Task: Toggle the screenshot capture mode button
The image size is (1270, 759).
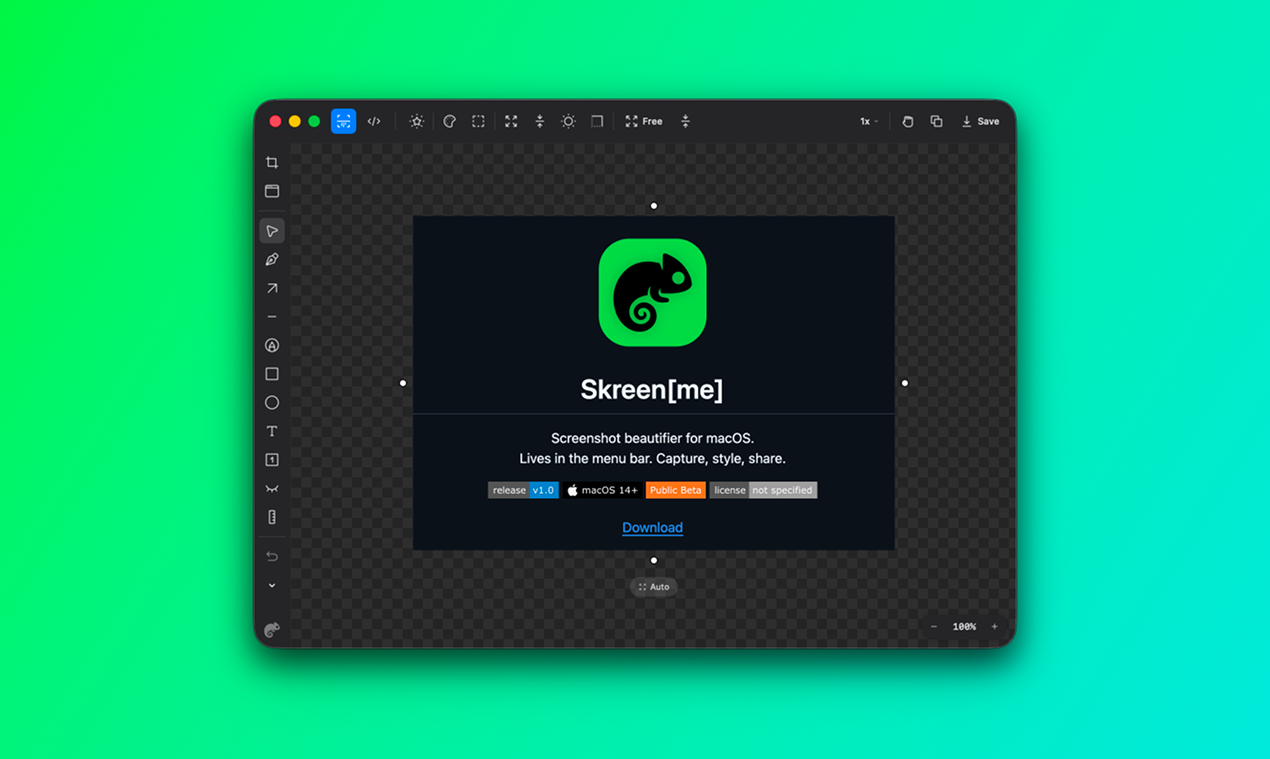Action: [343, 120]
